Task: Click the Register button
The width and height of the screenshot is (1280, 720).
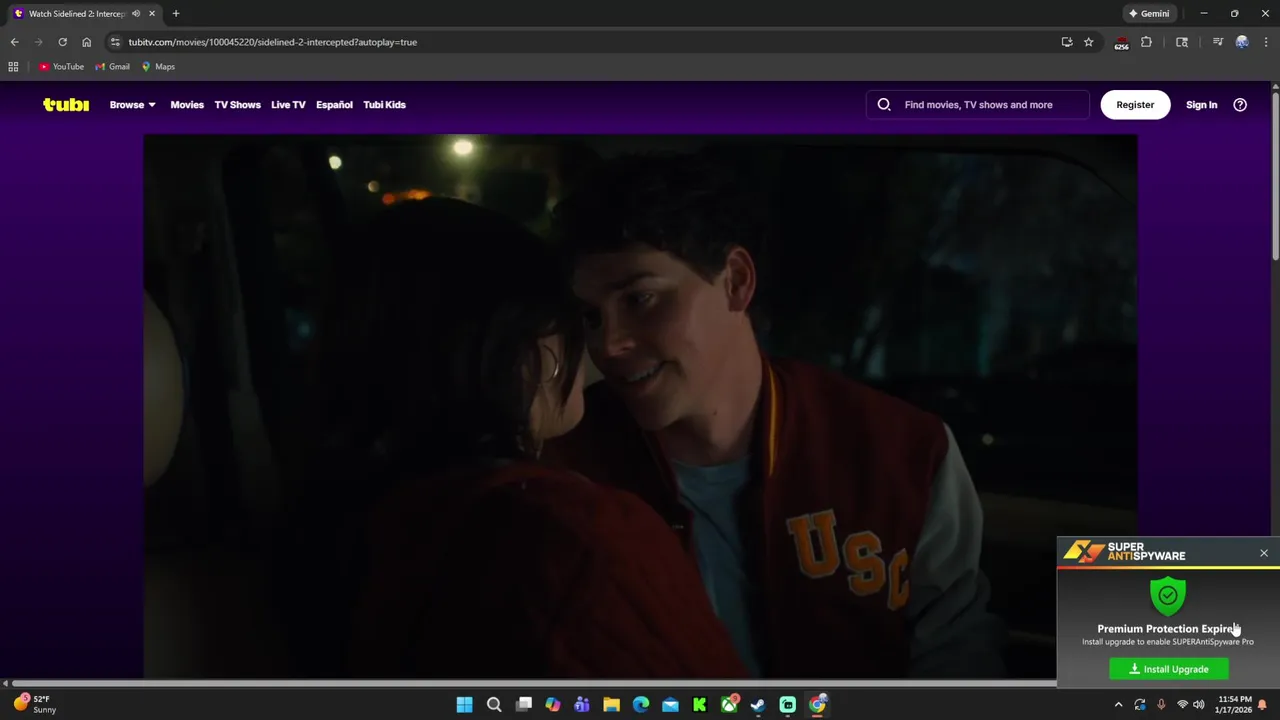Action: 1135,105
